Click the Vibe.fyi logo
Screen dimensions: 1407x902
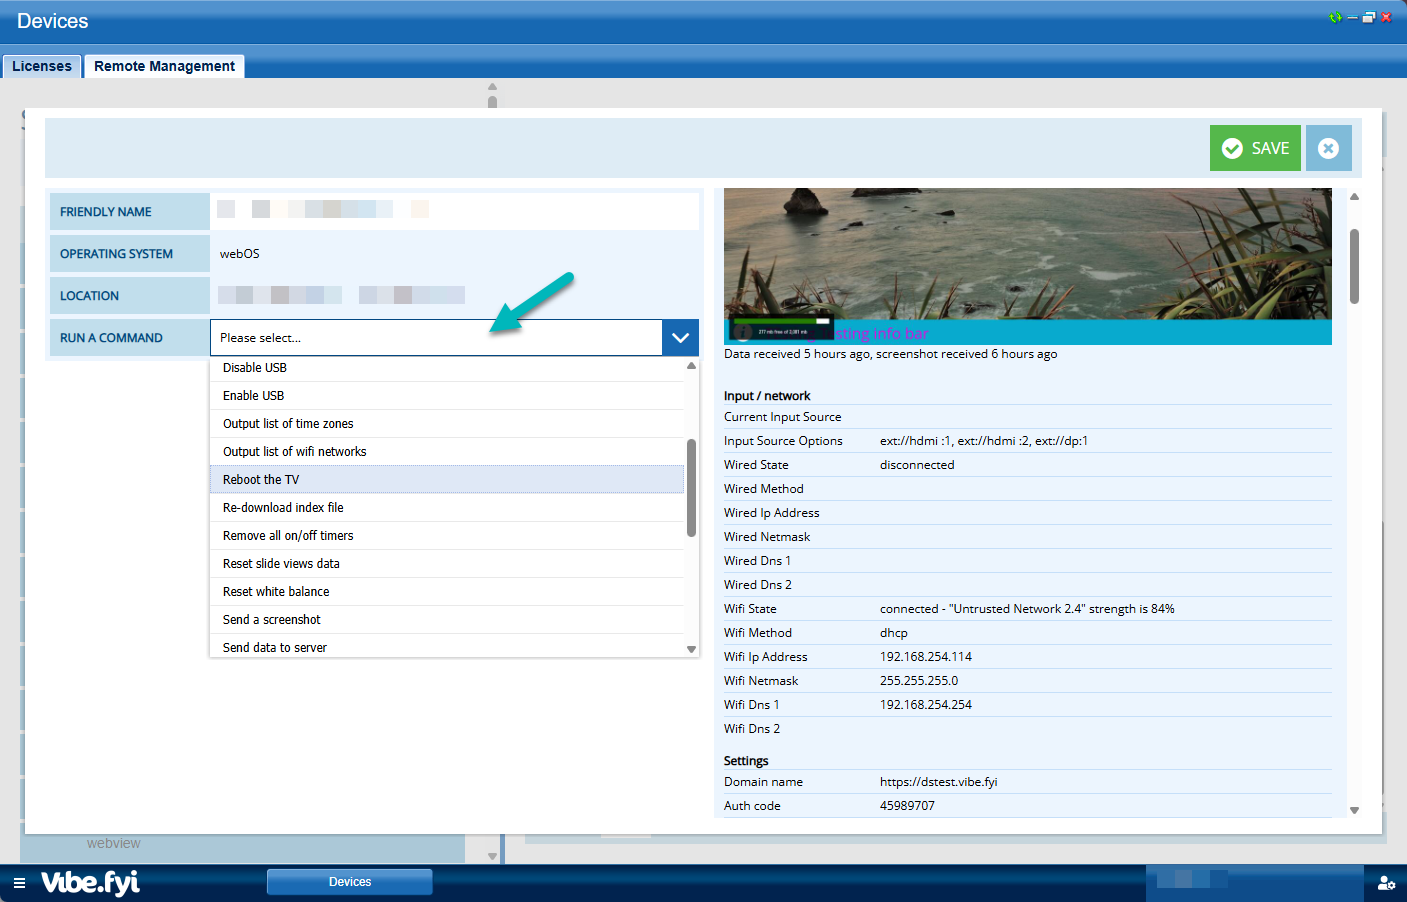coord(90,882)
